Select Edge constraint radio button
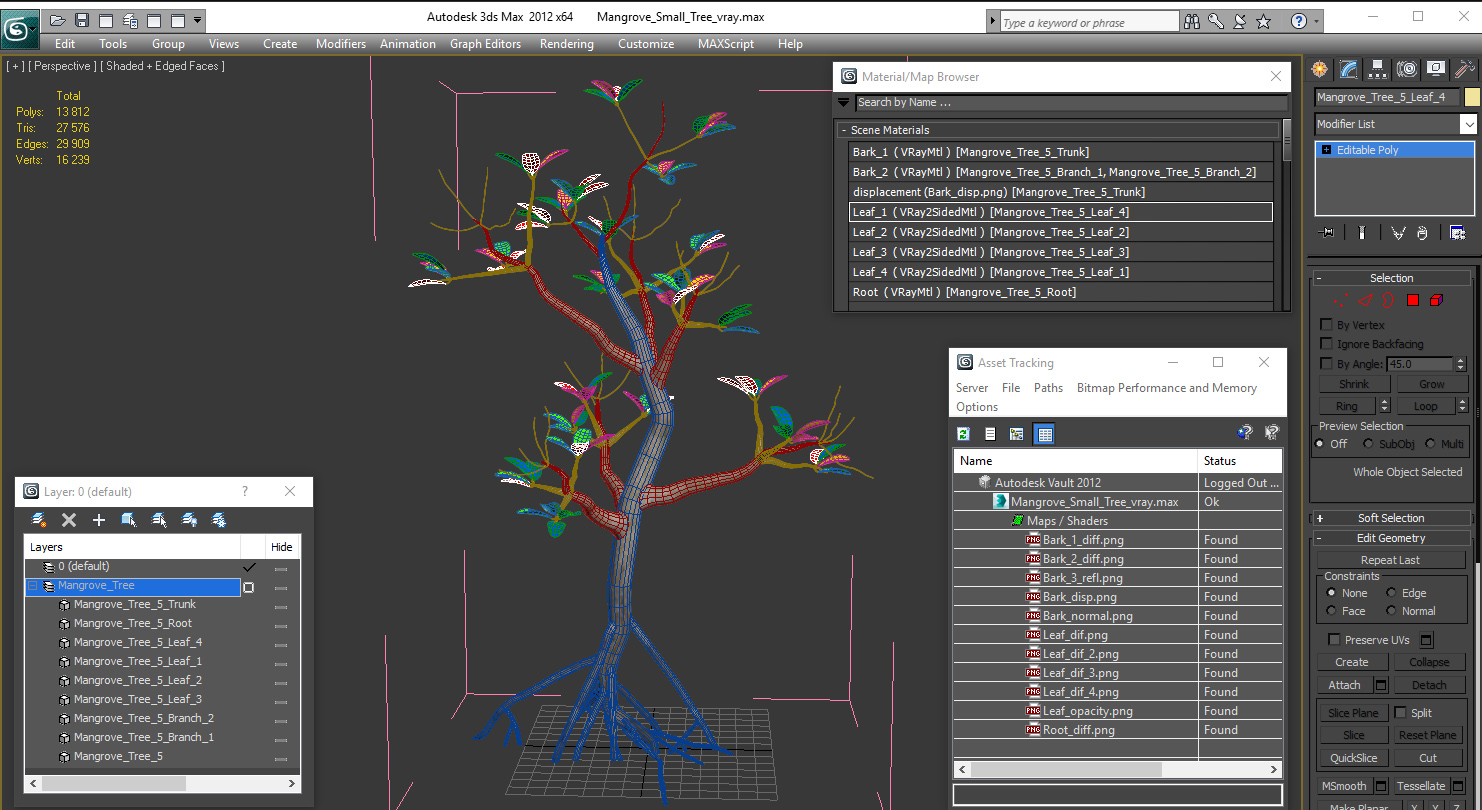The height and width of the screenshot is (810, 1482). [x=1391, y=593]
